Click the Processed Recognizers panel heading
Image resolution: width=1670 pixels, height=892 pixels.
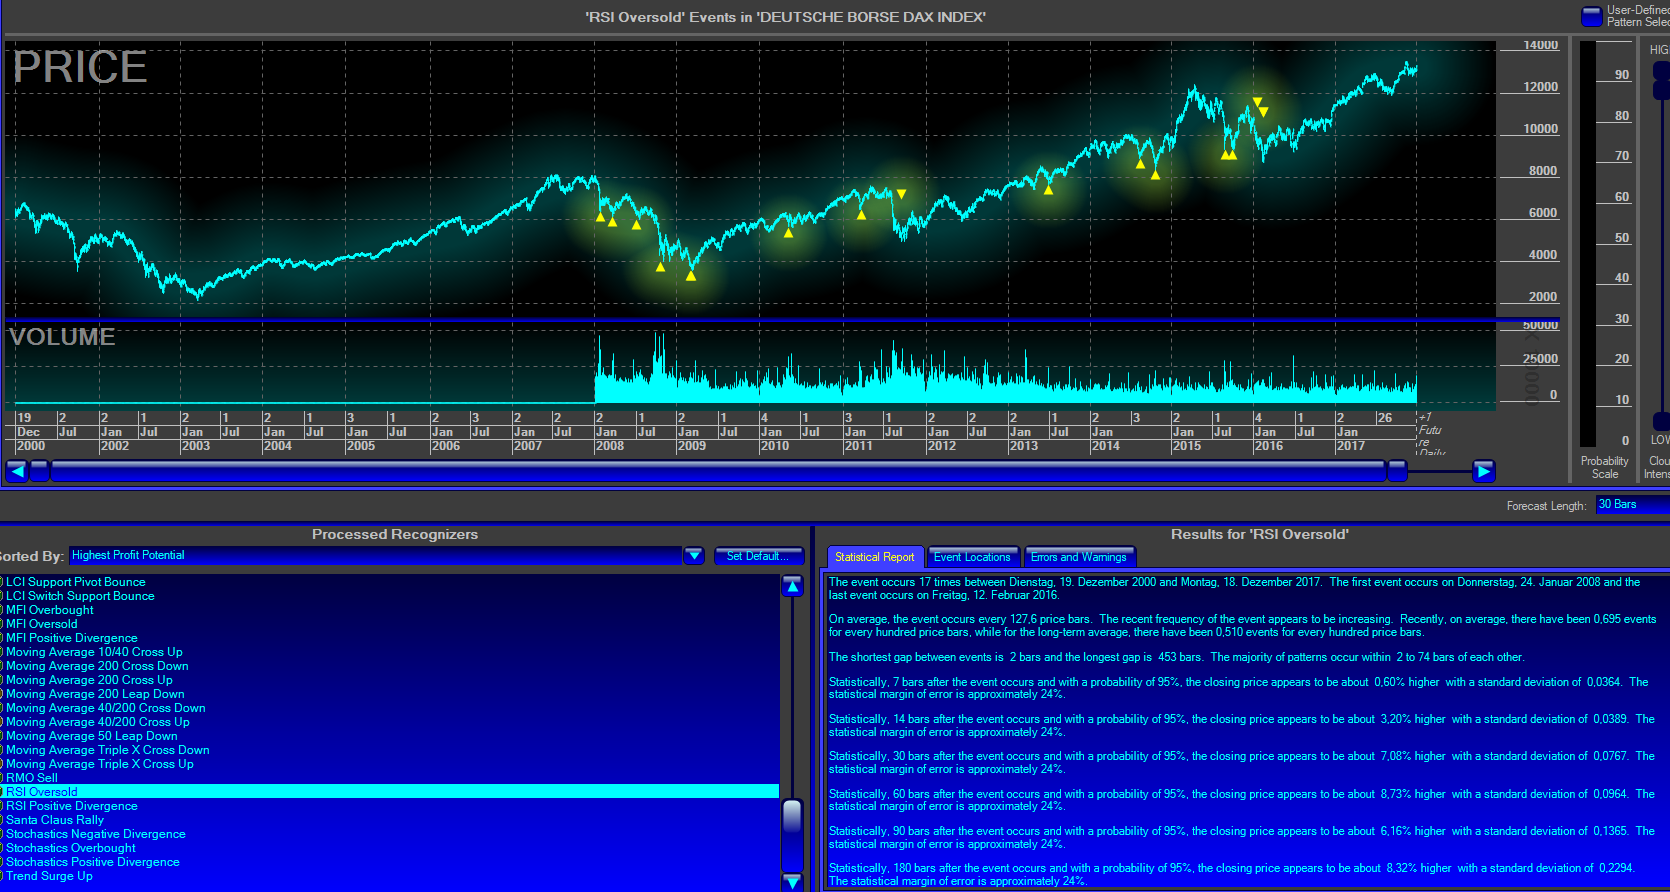395,534
